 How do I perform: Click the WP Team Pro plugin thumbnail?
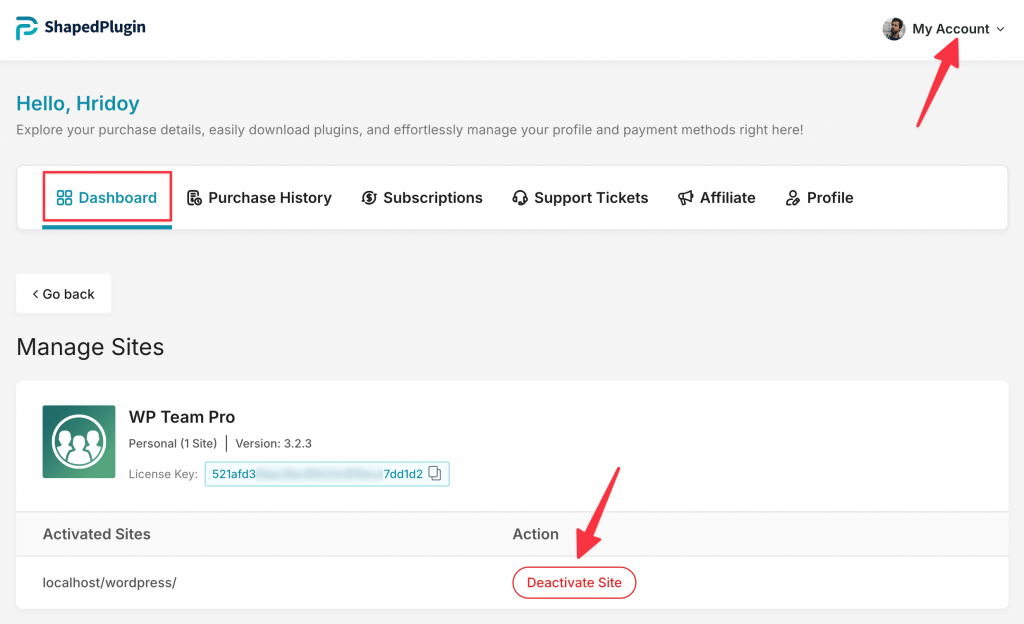pos(79,442)
